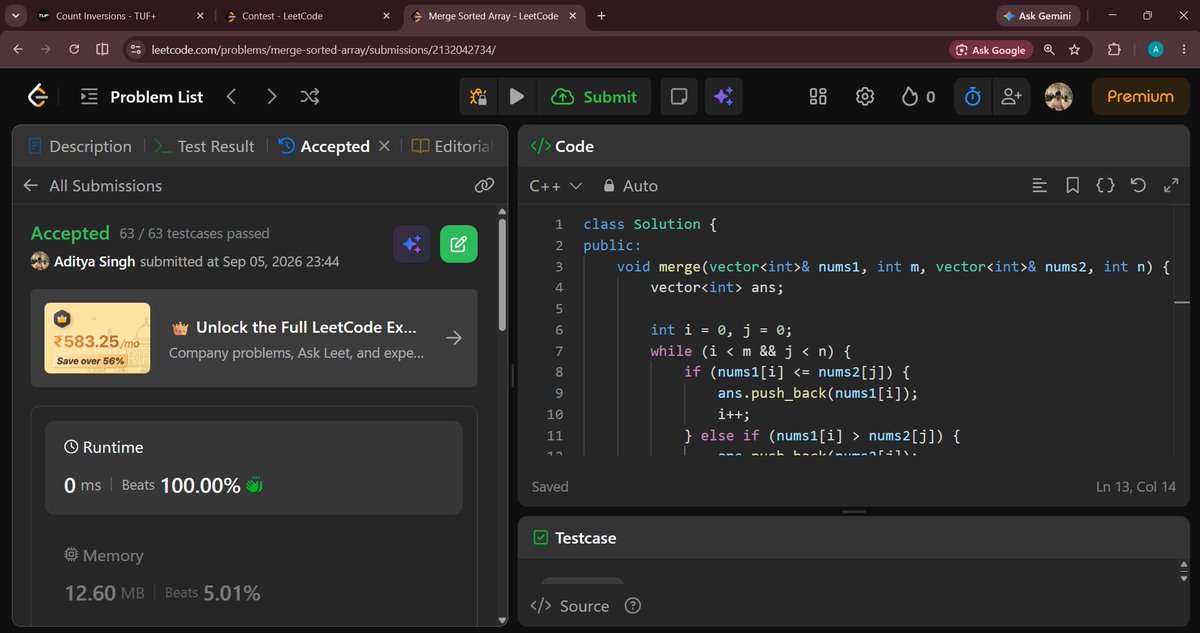The height and width of the screenshot is (633, 1200).
Task: Select the Accepted tab
Action: pos(323,146)
